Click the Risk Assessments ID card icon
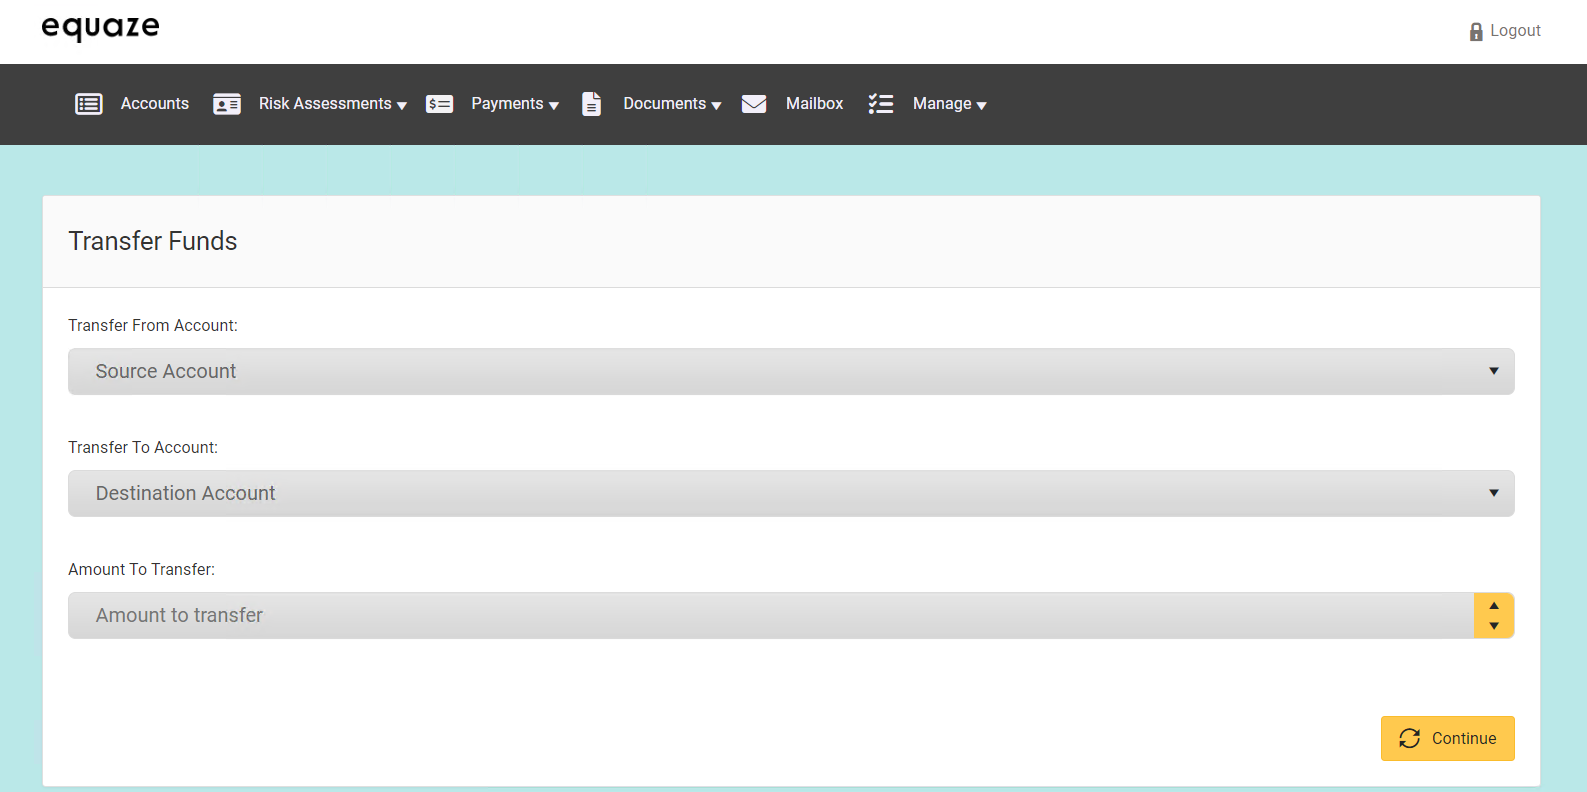 click(227, 104)
